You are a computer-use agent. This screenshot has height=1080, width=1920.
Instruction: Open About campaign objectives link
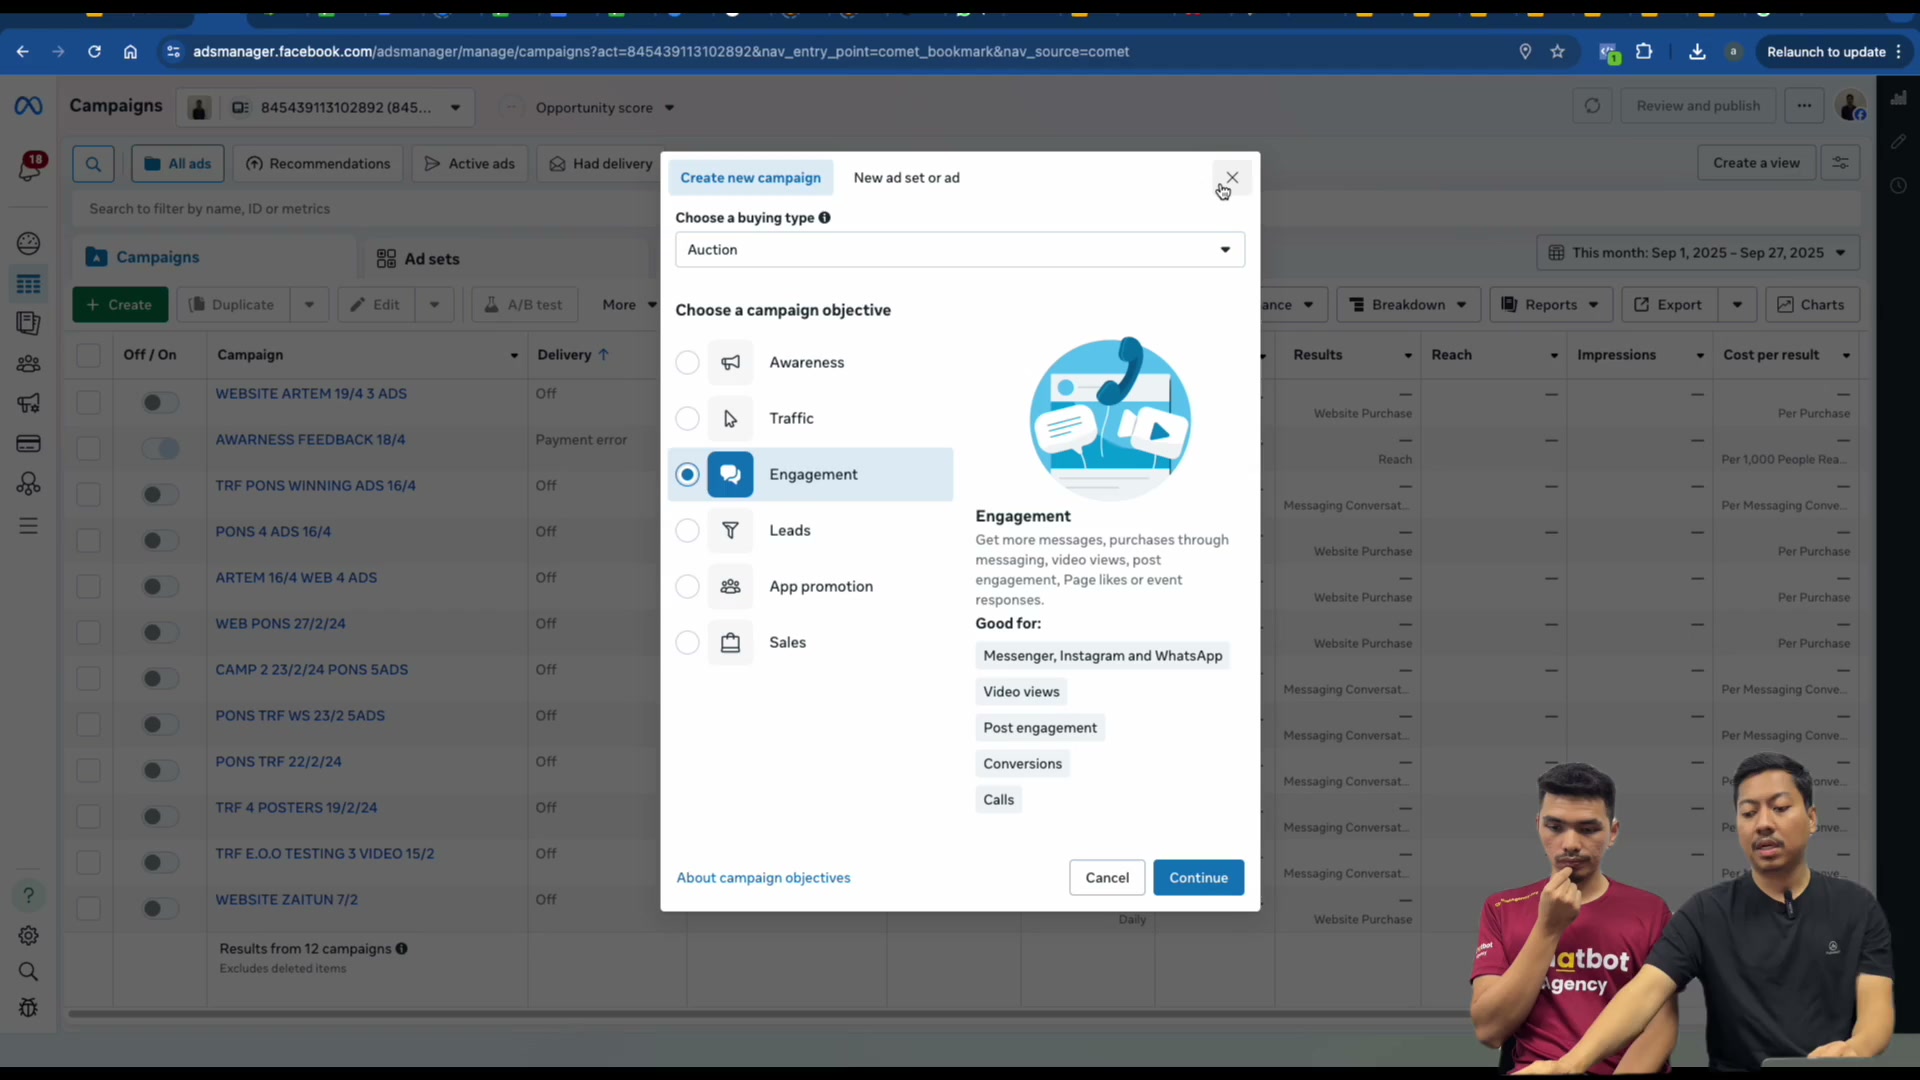[x=763, y=878]
